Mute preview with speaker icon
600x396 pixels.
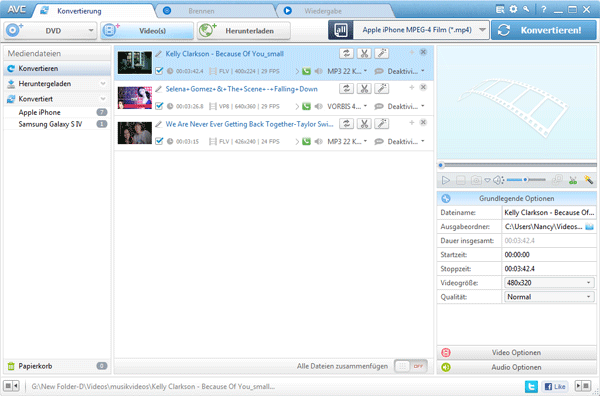(x=498, y=180)
